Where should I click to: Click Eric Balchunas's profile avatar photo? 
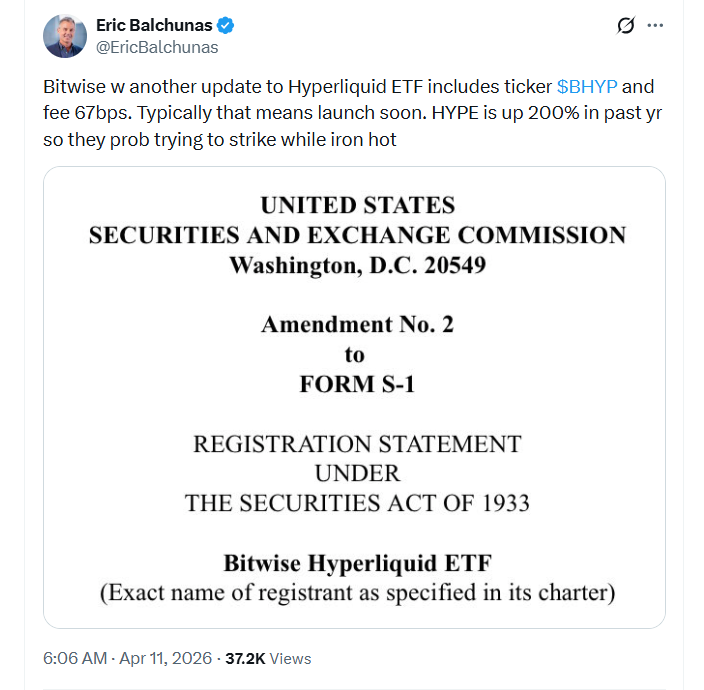click(65, 36)
